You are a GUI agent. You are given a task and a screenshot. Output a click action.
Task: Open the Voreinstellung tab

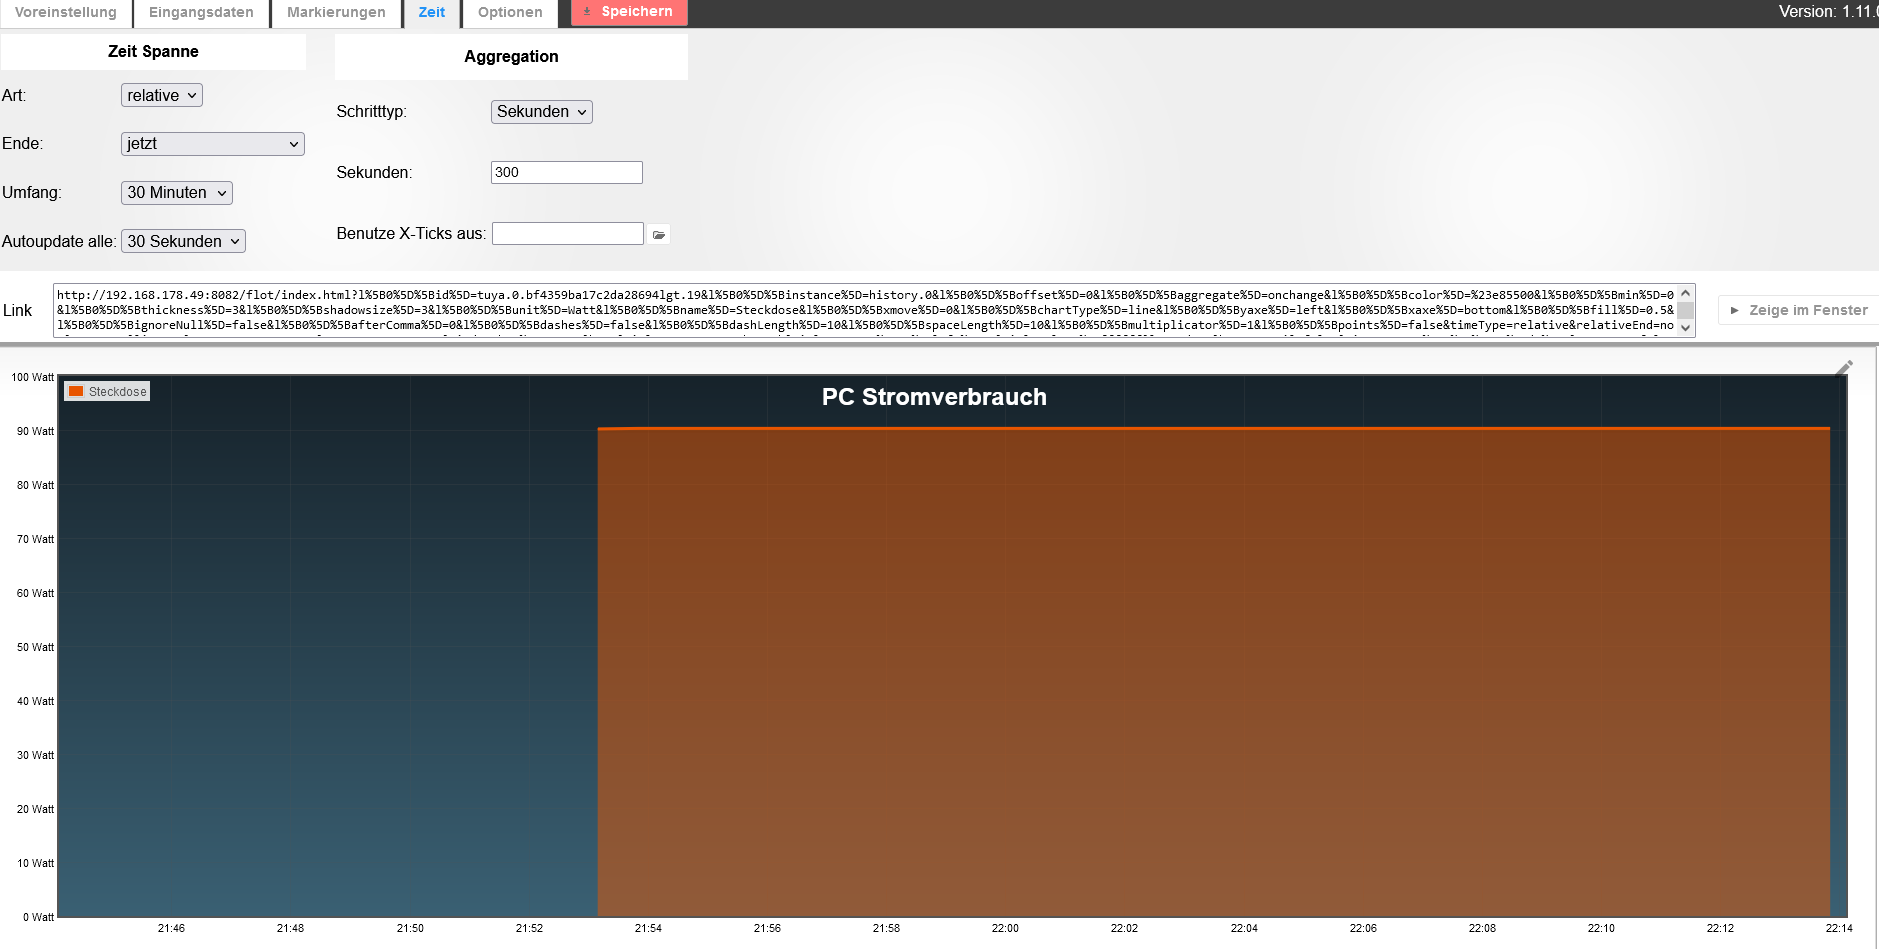tap(66, 12)
